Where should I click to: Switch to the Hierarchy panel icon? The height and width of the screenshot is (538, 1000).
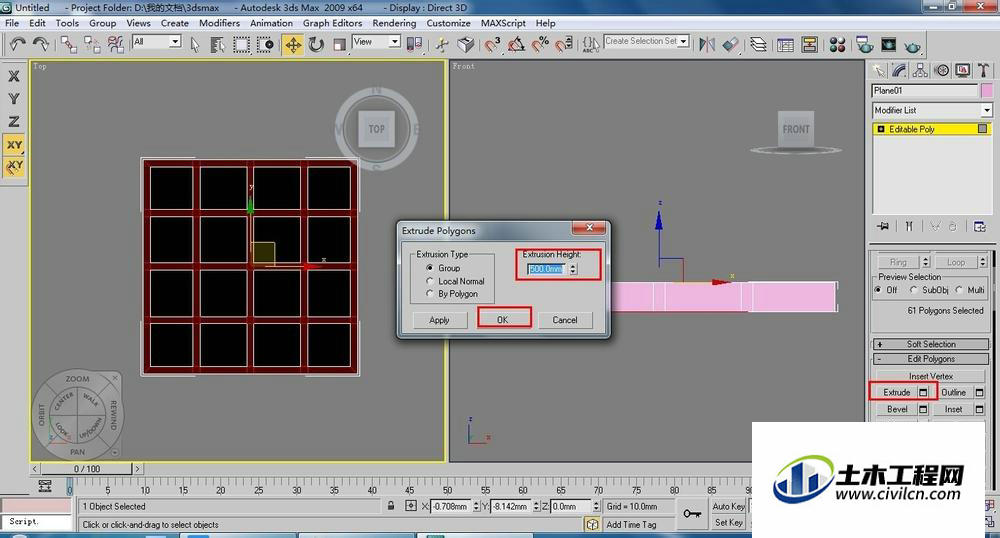coord(920,70)
